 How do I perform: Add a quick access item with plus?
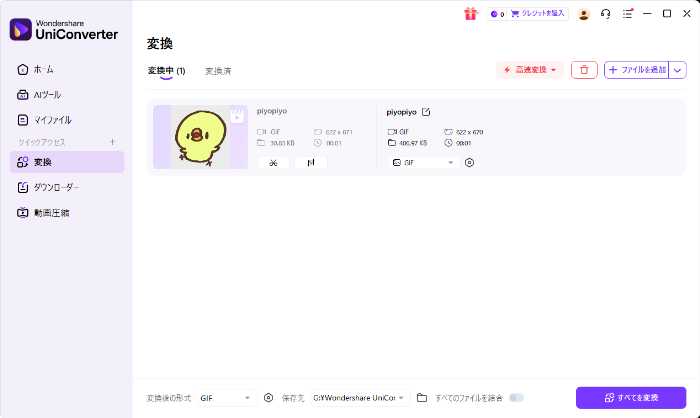tap(112, 142)
